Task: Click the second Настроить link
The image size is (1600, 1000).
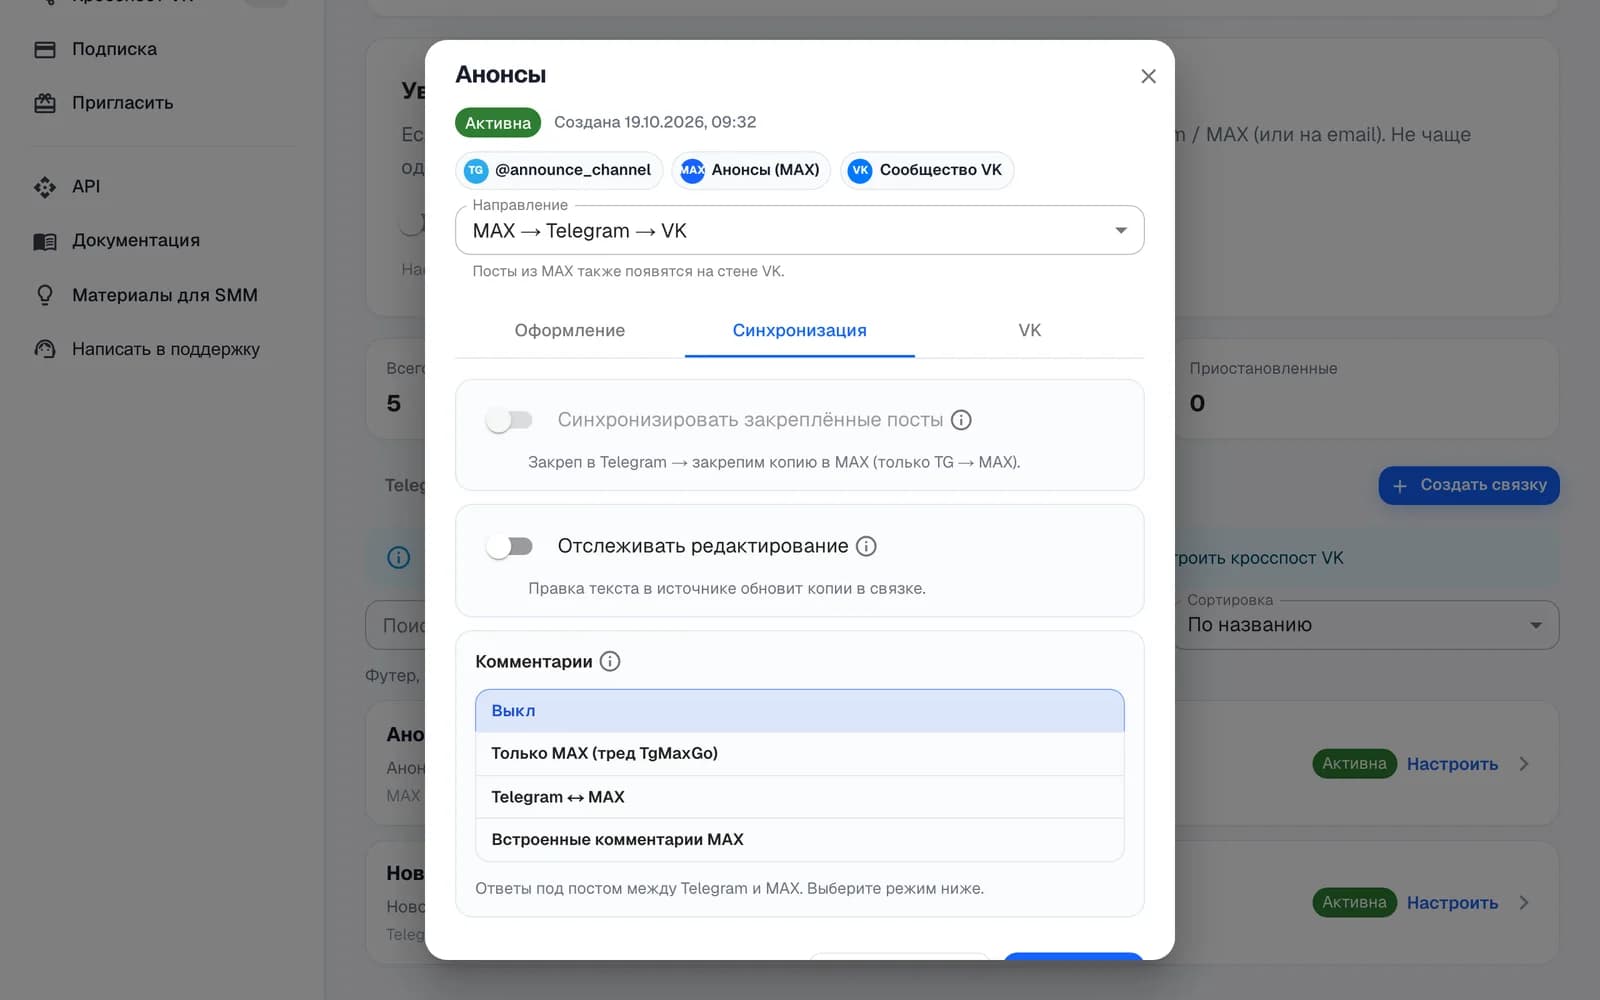Action: point(1452,903)
